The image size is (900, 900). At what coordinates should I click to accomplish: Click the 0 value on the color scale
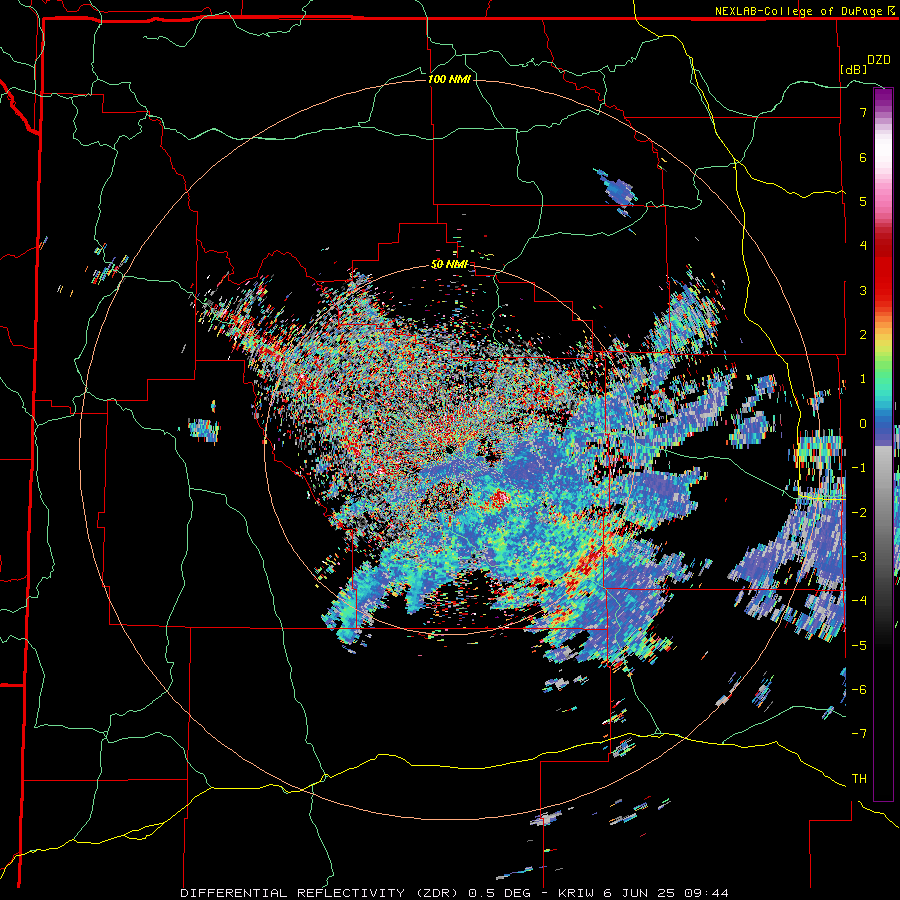click(x=863, y=424)
